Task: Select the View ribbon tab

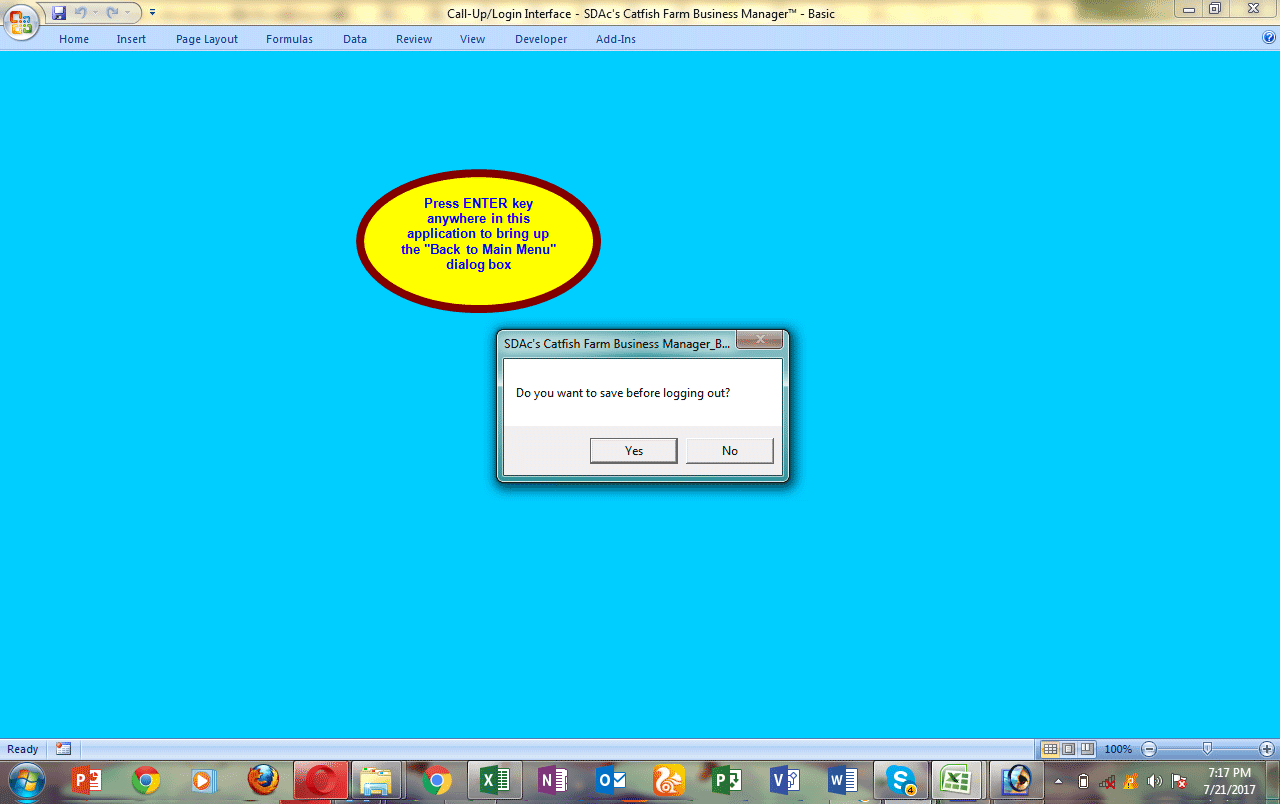Action: [472, 39]
